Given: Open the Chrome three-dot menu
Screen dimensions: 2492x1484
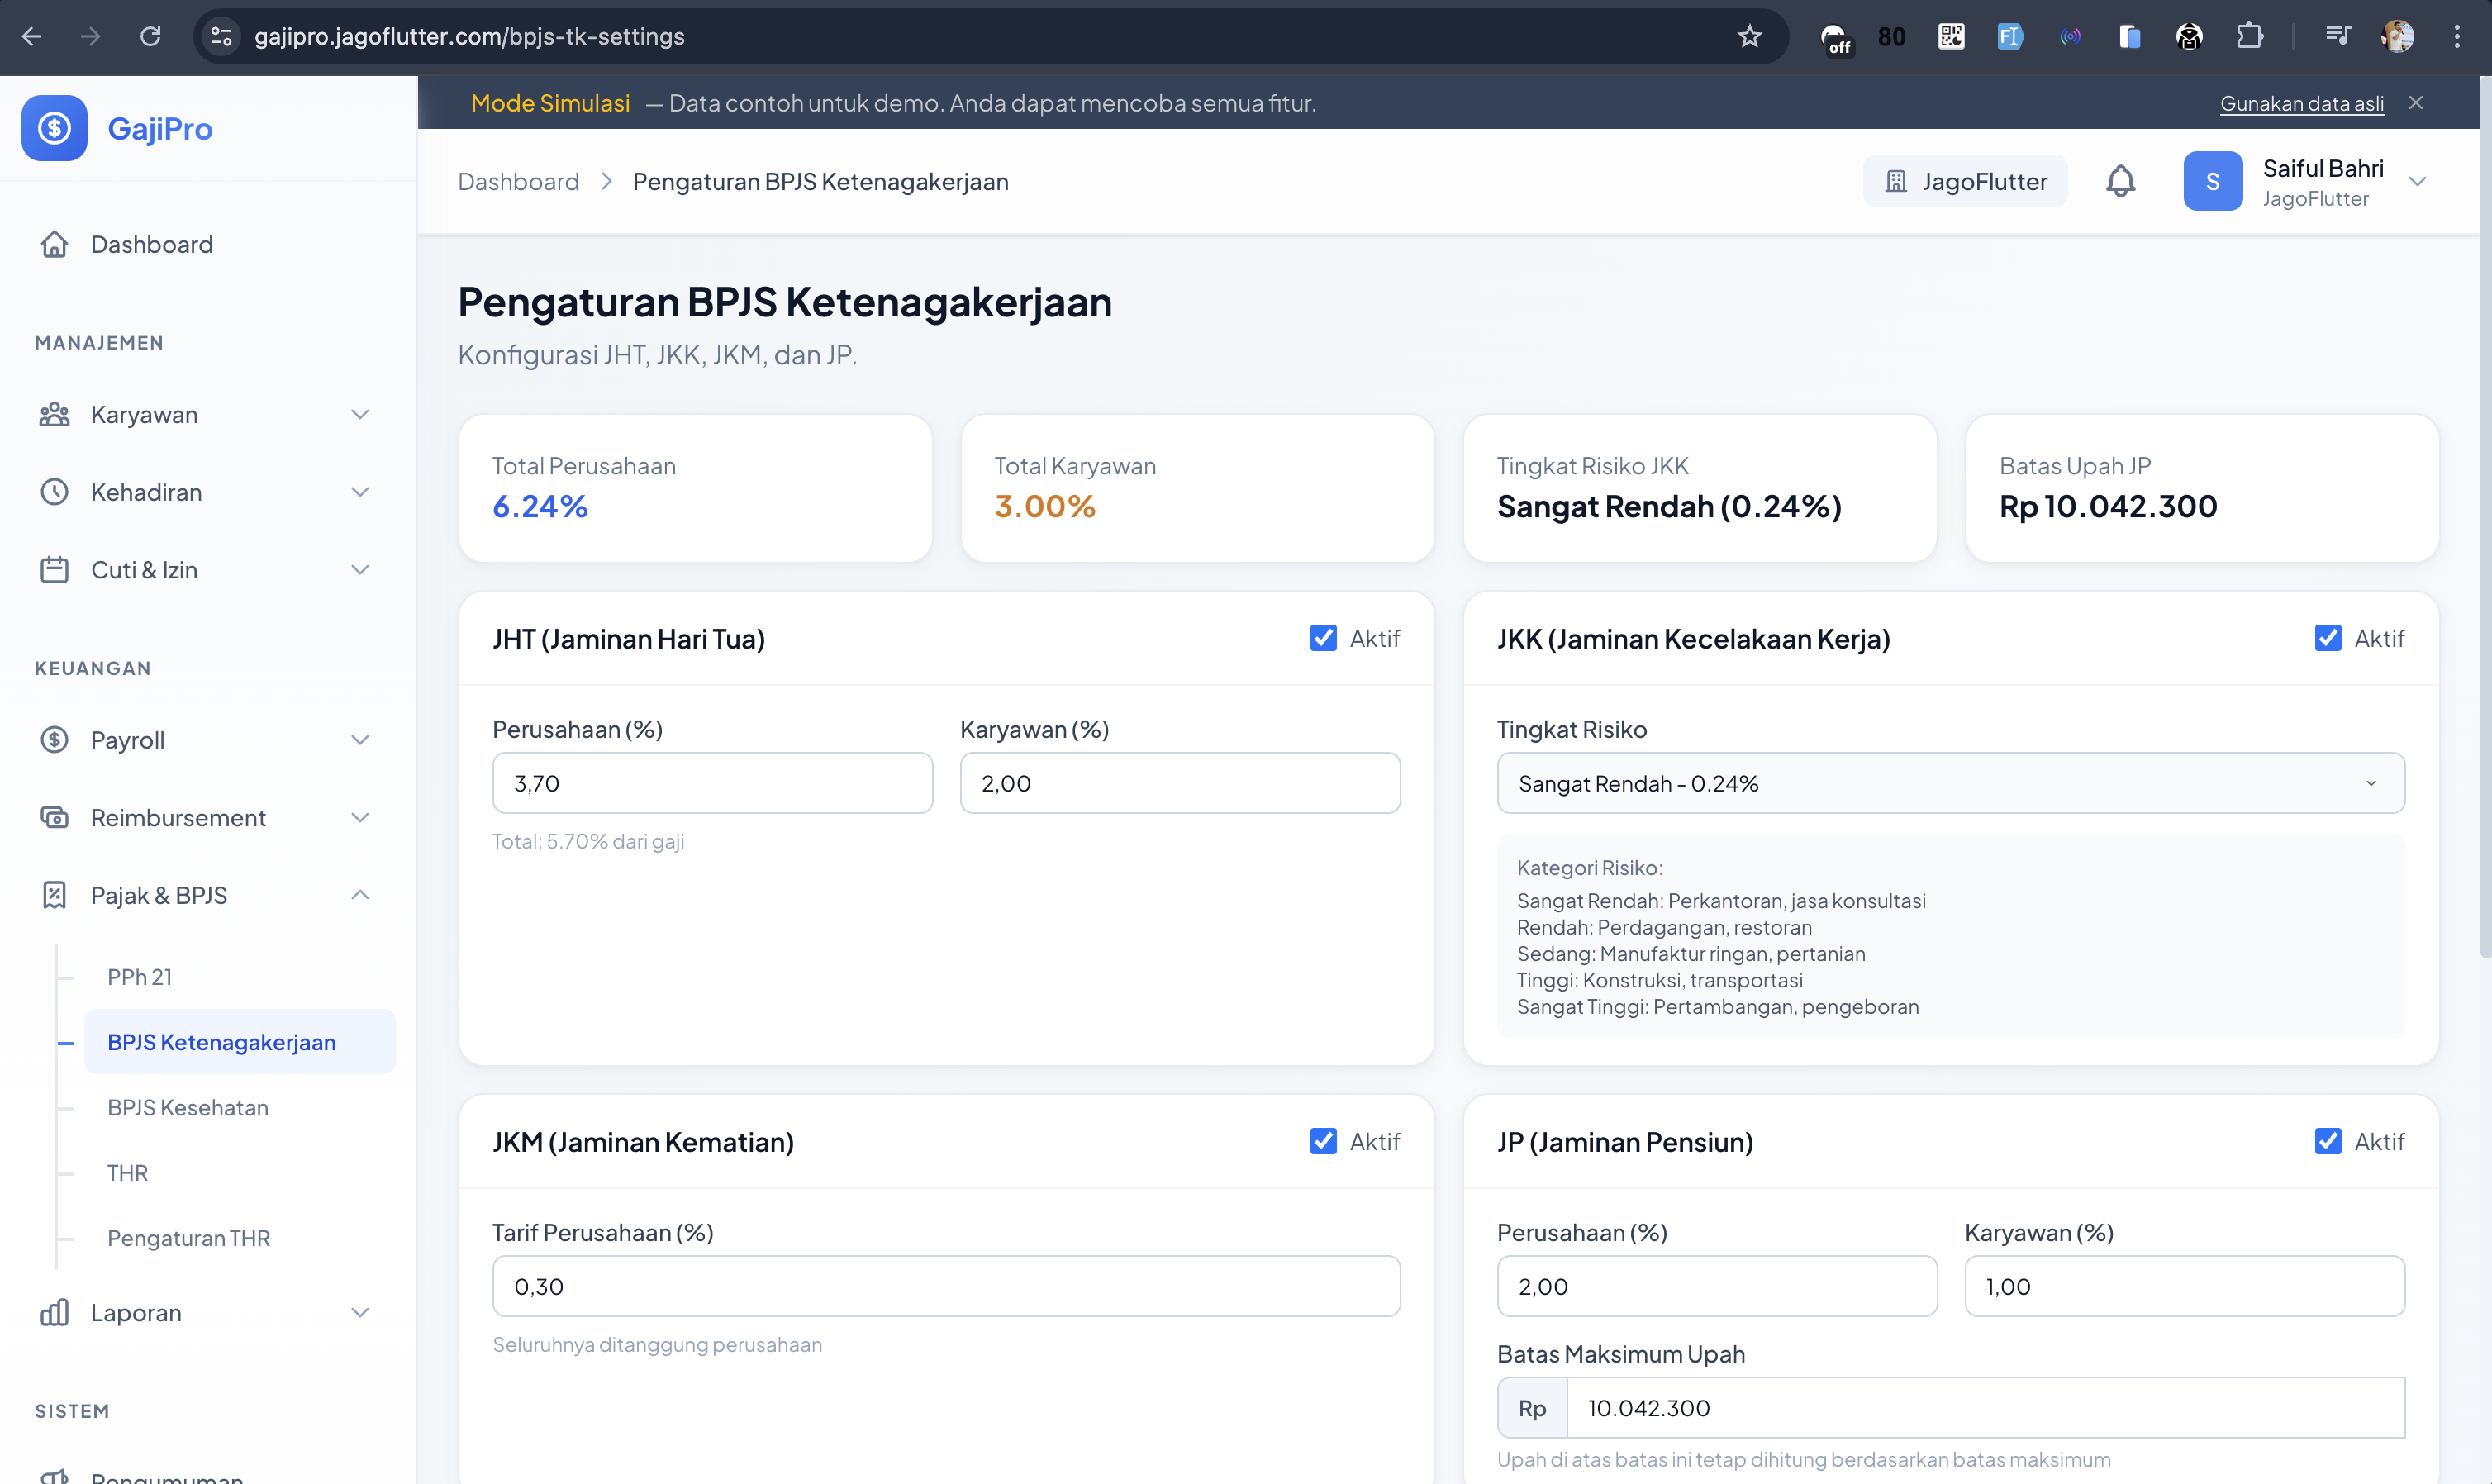Looking at the screenshot, I should point(2456,37).
